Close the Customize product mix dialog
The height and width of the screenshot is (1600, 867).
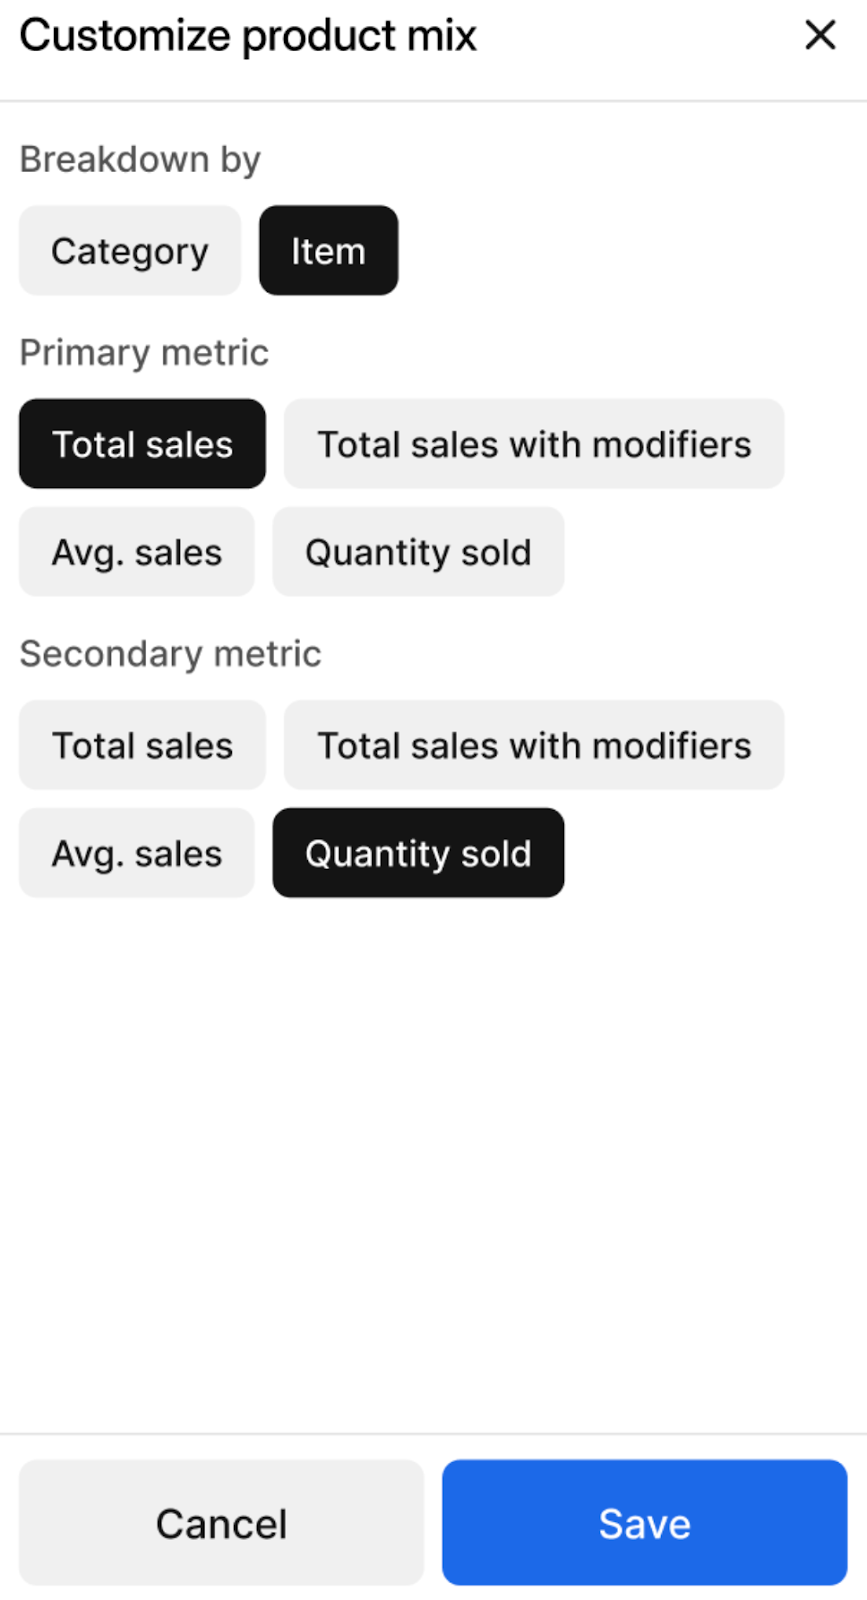click(820, 35)
